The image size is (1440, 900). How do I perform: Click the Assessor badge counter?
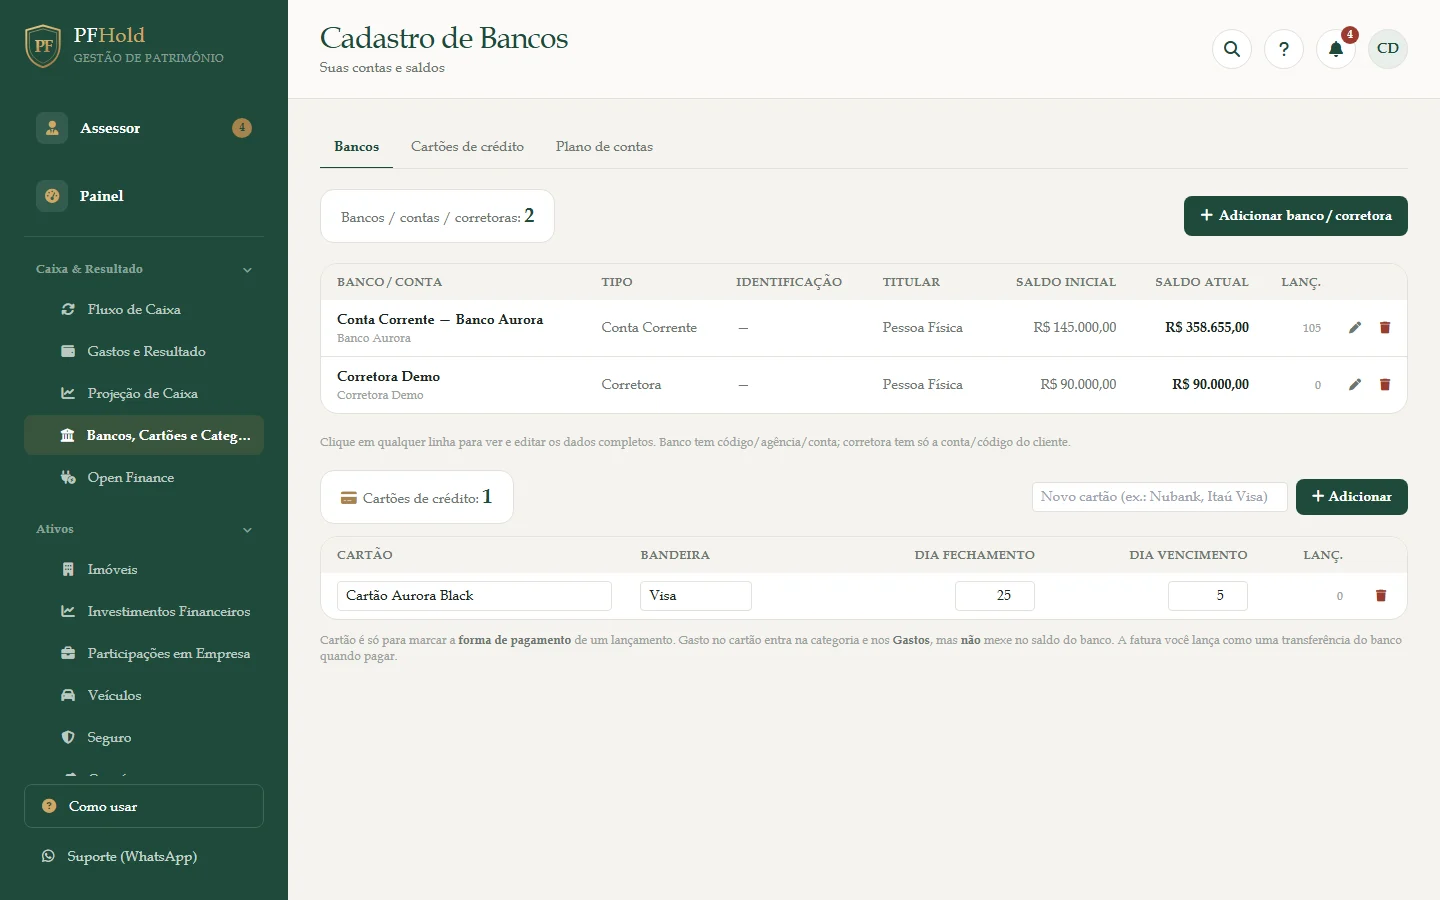point(242,128)
